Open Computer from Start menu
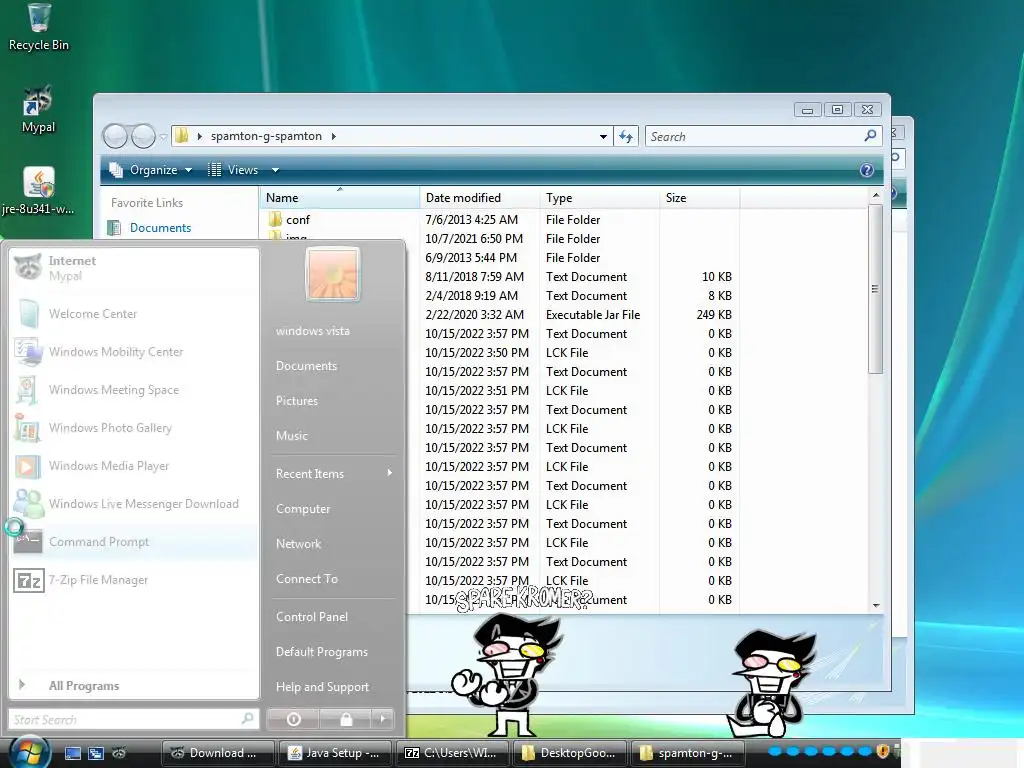Image resolution: width=1024 pixels, height=768 pixels. pos(302,509)
